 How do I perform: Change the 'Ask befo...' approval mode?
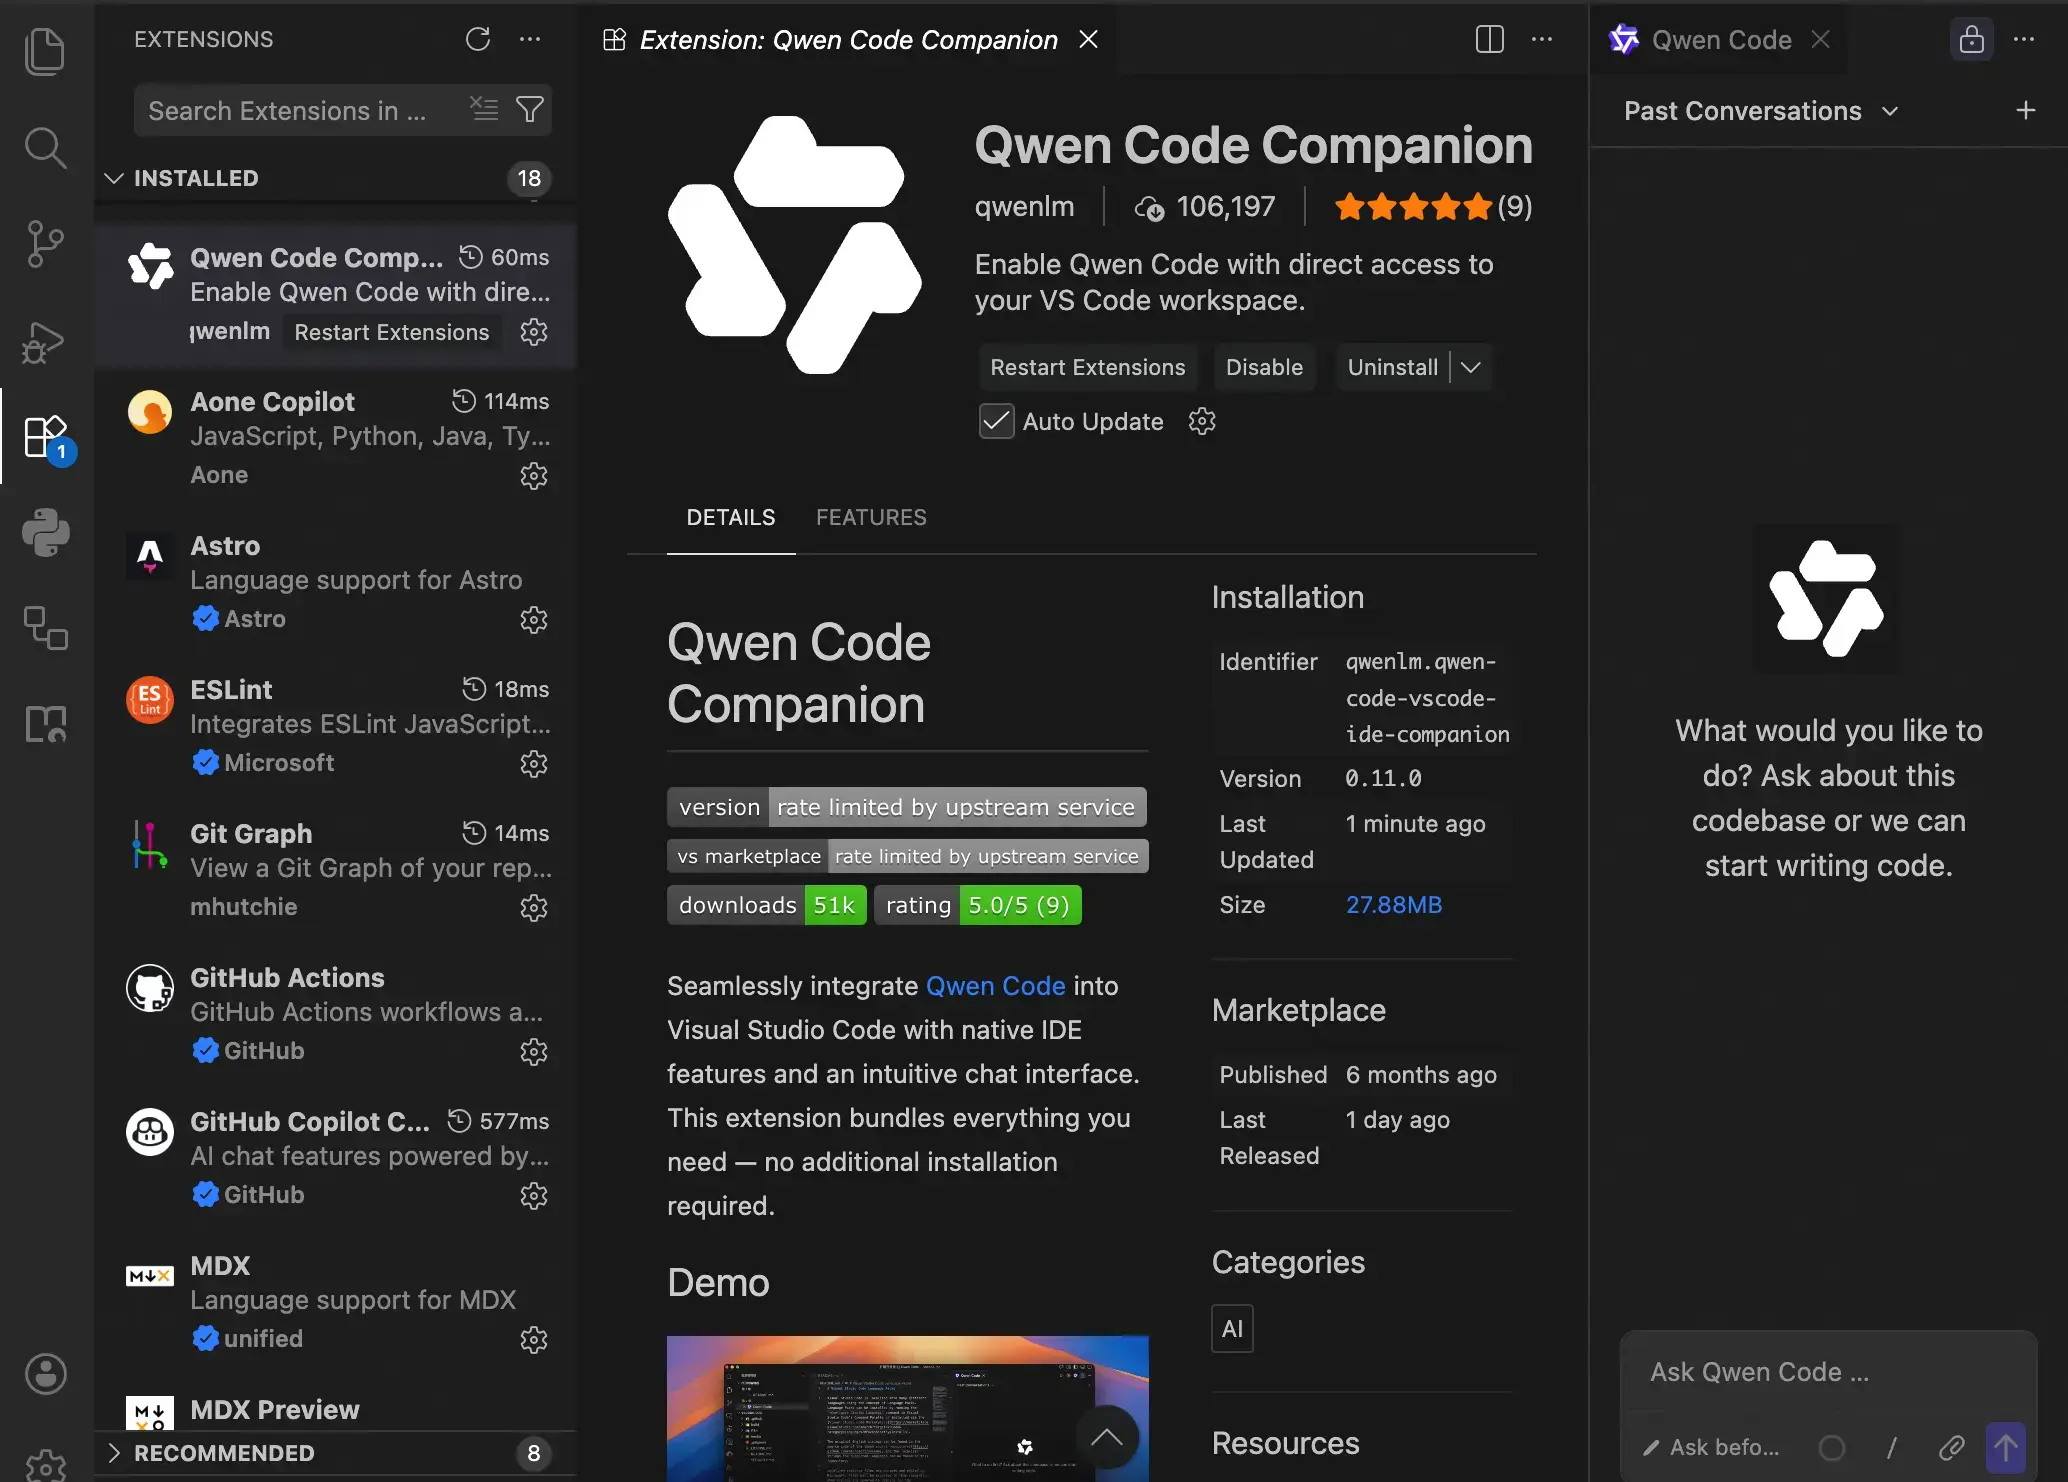point(1712,1447)
